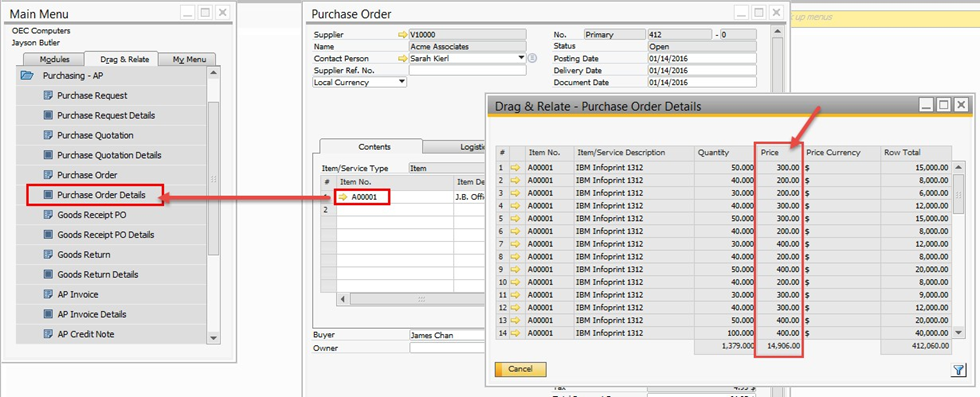Click the Contact Person link arrow
The image size is (980, 397).
(402, 58)
